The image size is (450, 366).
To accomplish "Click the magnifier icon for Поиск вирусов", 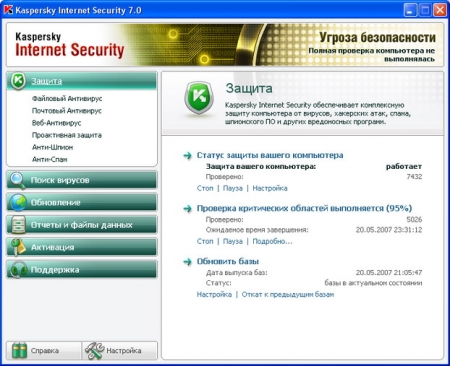I will tap(17, 180).
